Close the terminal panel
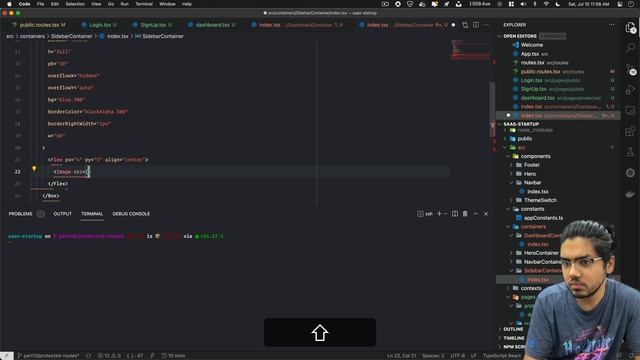The image size is (640, 360). [x=486, y=214]
